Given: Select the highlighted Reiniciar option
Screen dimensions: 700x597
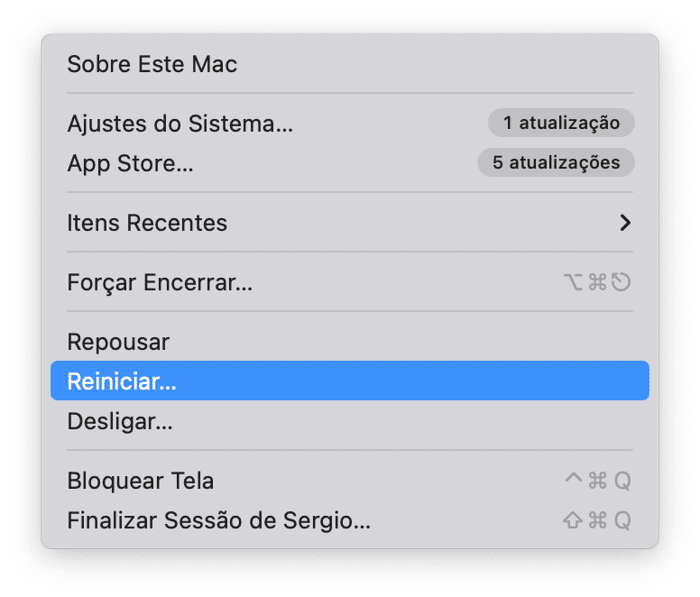Looking at the screenshot, I should pos(121,382).
